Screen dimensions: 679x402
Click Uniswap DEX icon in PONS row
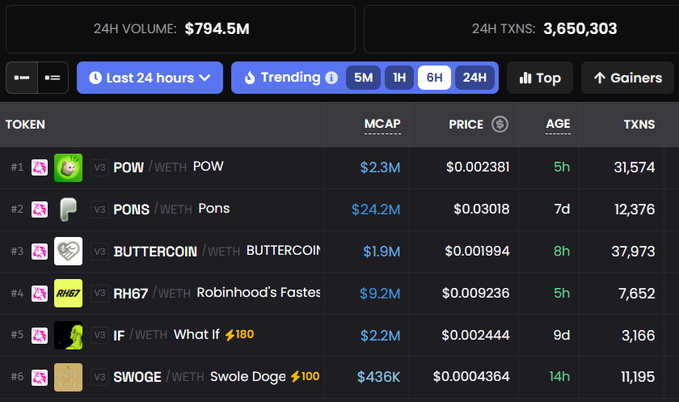click(39, 210)
